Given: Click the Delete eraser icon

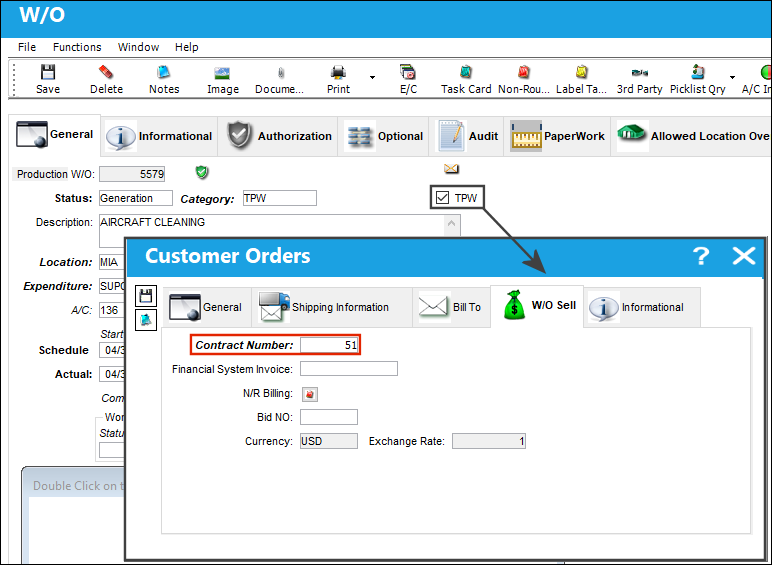Looking at the screenshot, I should click(106, 72).
